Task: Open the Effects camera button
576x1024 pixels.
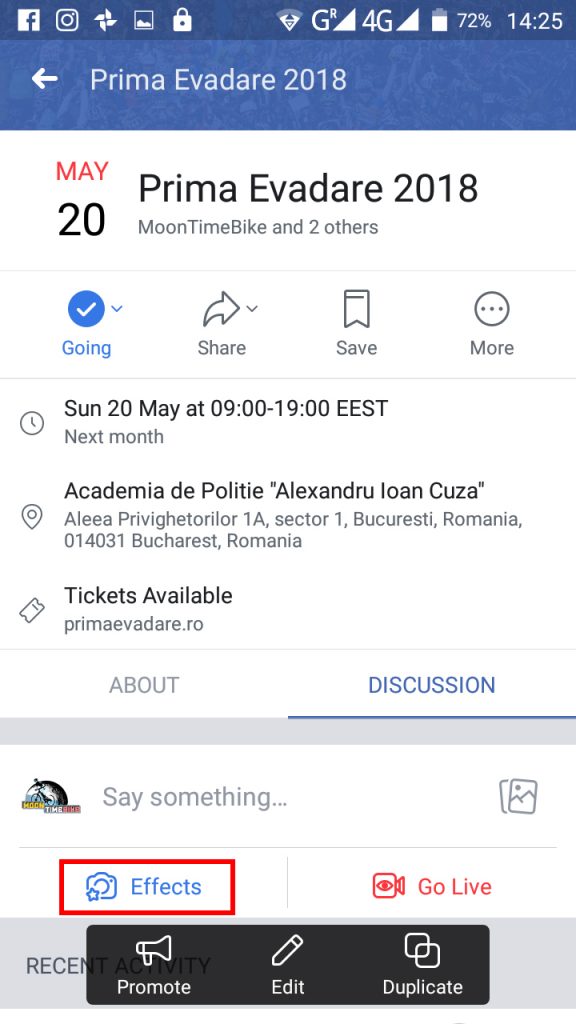Action: [x=147, y=887]
